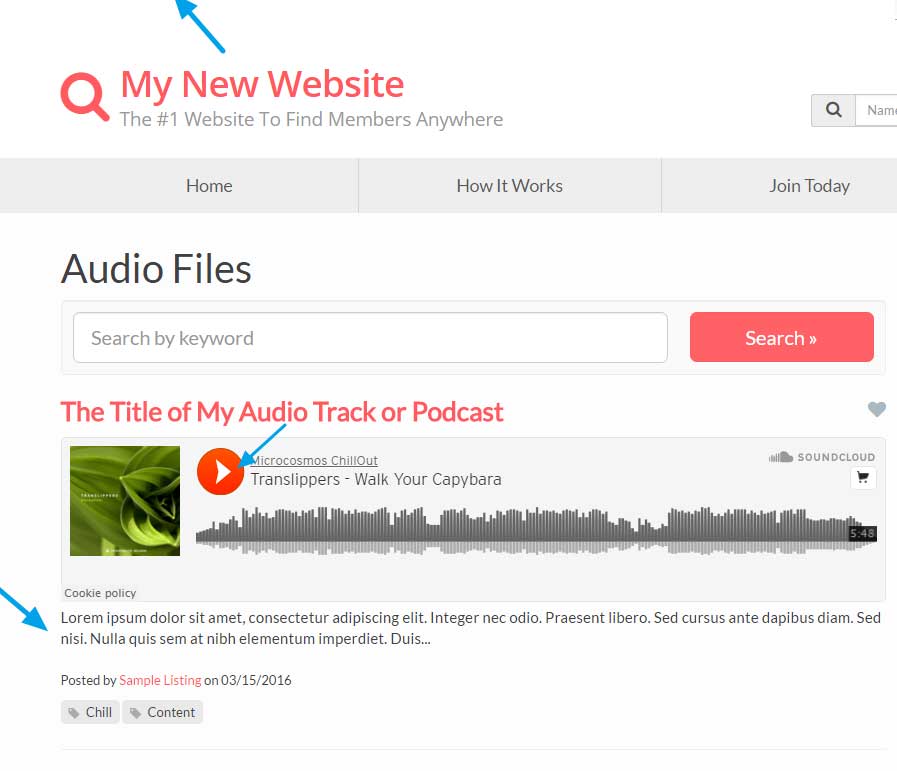Click the shopping cart buy icon
Viewport: 897px width, 771px height.
(x=863, y=477)
